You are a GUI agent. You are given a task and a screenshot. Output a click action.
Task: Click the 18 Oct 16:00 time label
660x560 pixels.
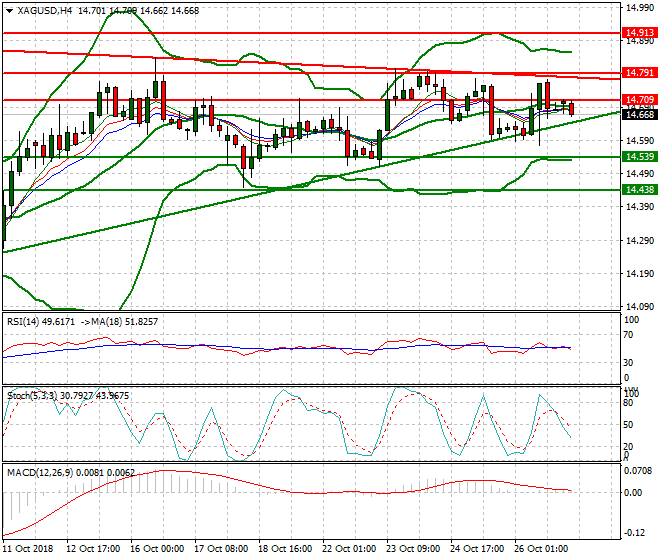pos(285,549)
